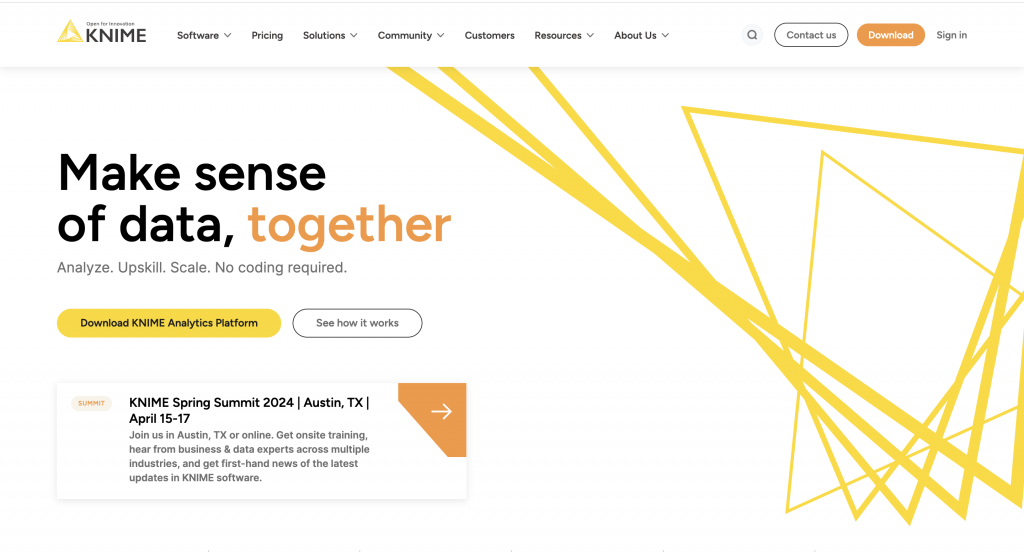Open the search magnifier icon

(752, 35)
